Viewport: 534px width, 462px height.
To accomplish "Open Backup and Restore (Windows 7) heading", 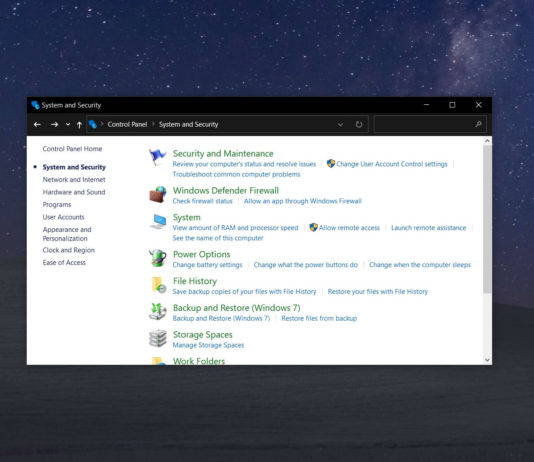I will click(236, 308).
